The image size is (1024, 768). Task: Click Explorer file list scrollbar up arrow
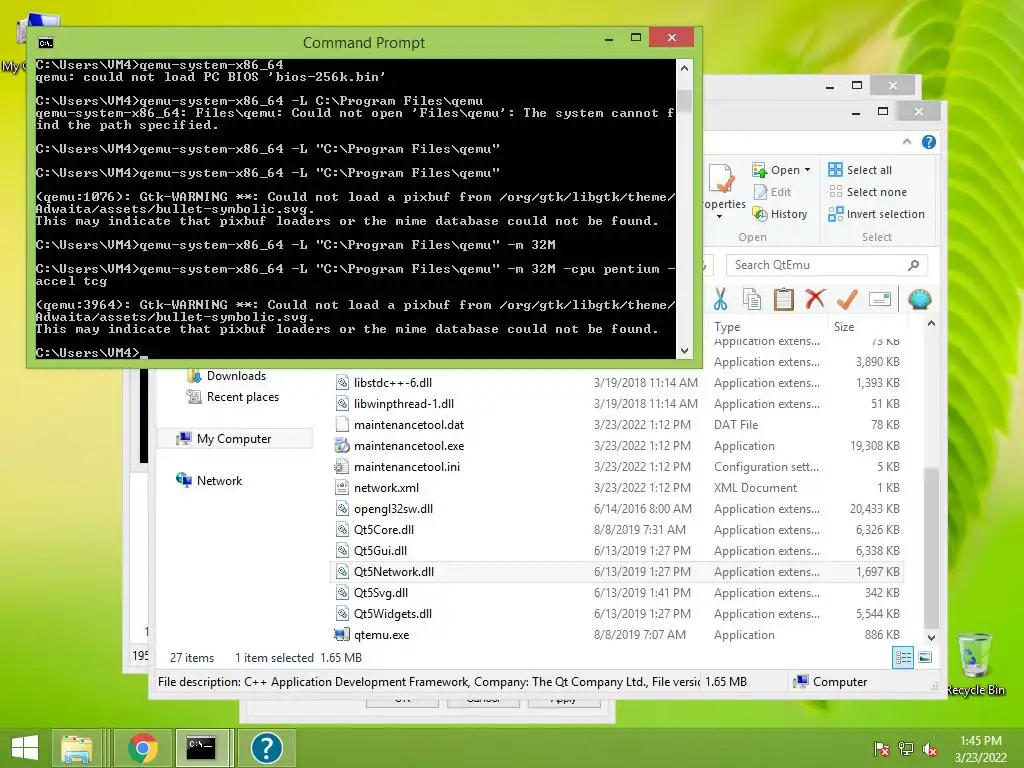(x=932, y=324)
